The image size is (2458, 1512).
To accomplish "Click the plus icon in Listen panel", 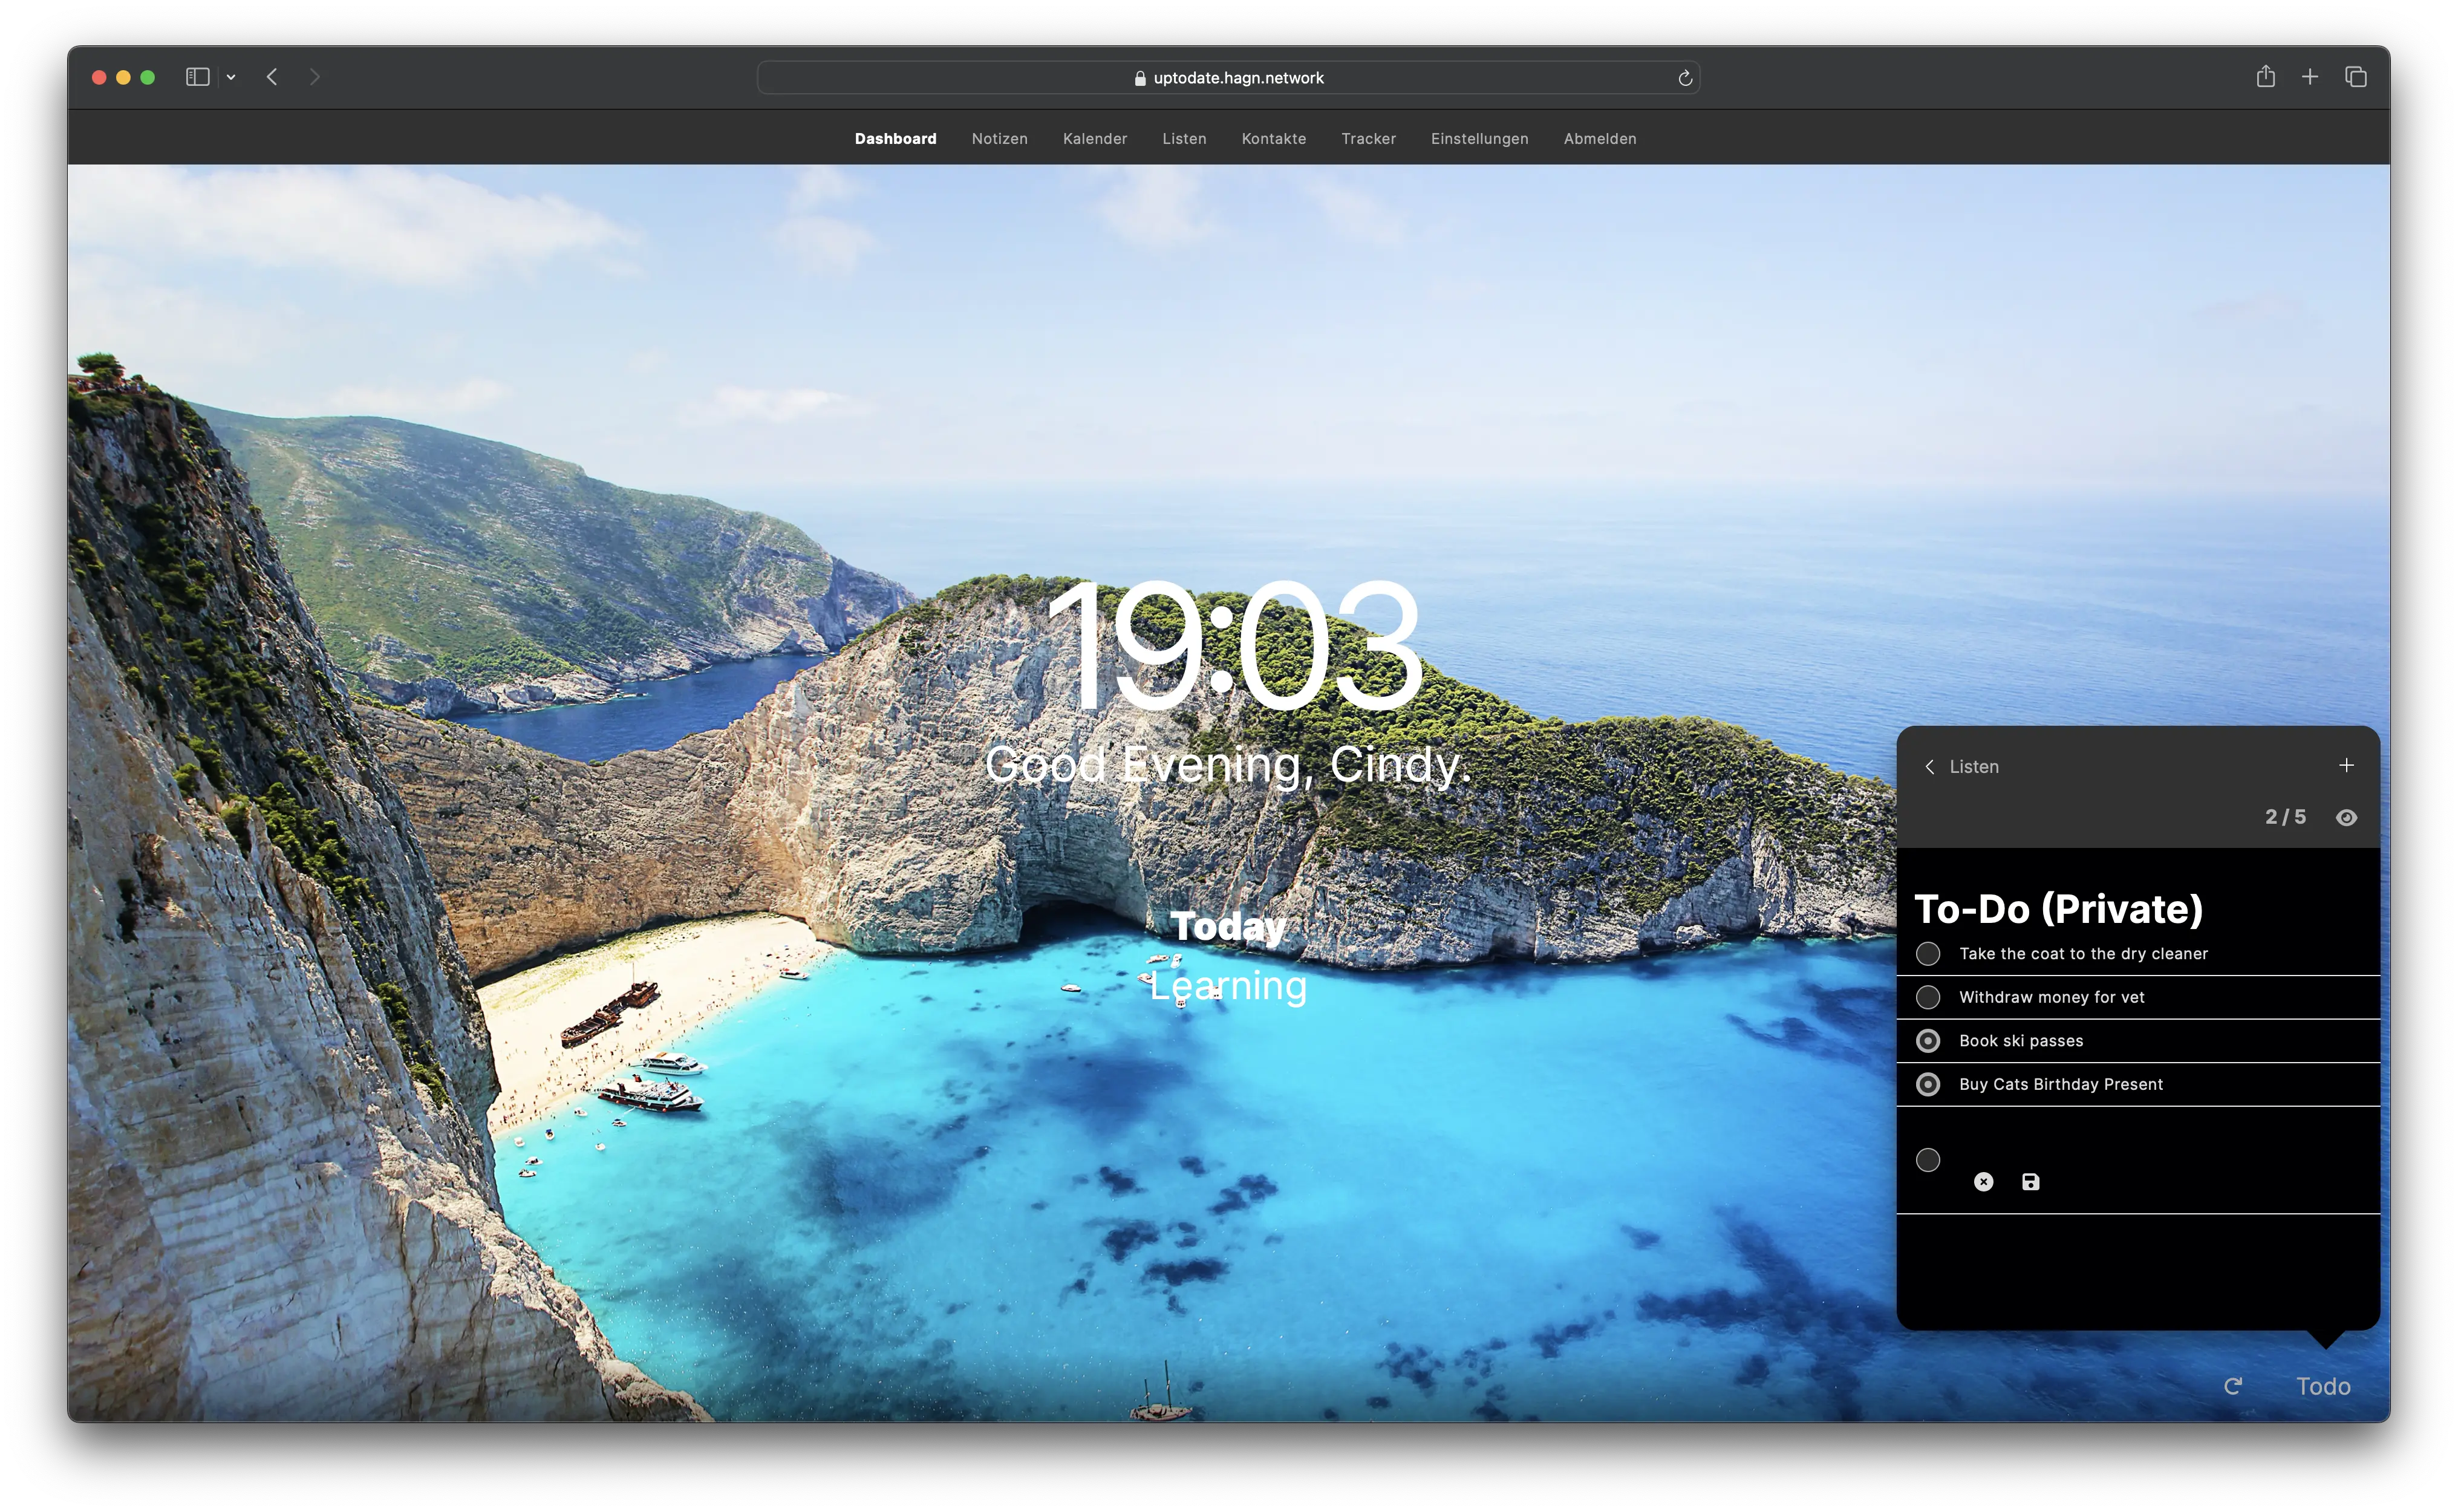I will pyautogui.click(x=2346, y=765).
